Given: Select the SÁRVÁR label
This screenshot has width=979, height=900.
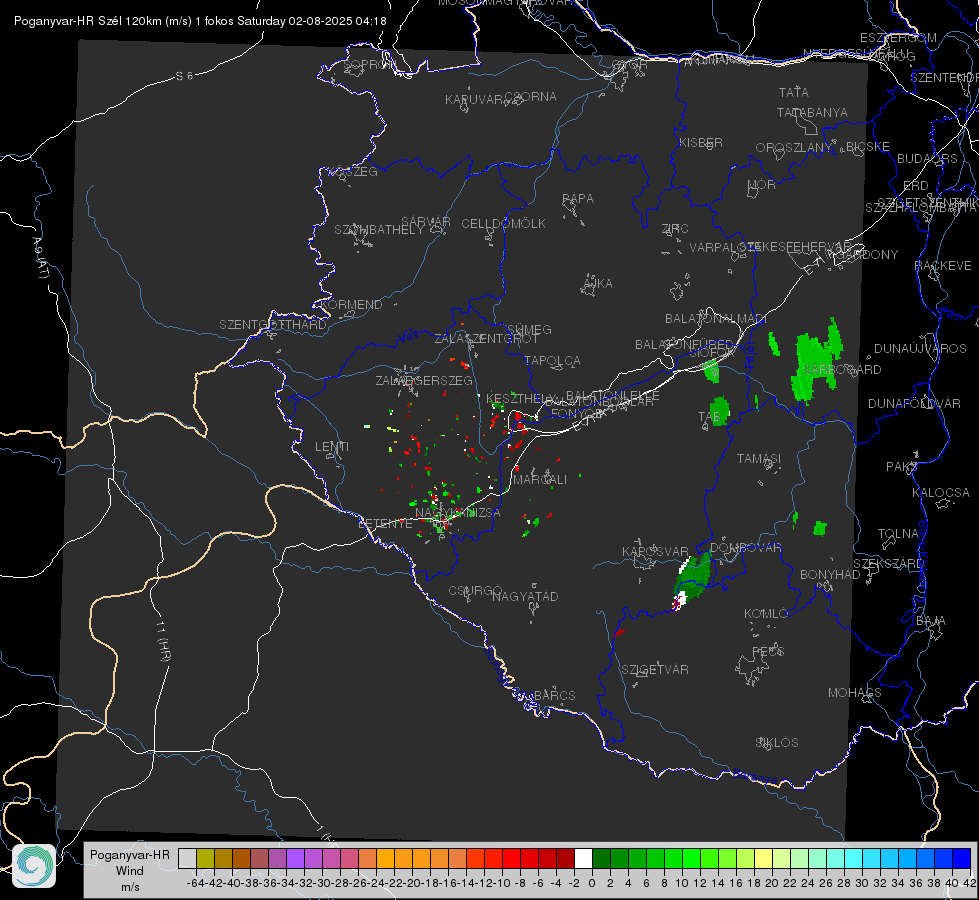Looking at the screenshot, I should tap(426, 222).
